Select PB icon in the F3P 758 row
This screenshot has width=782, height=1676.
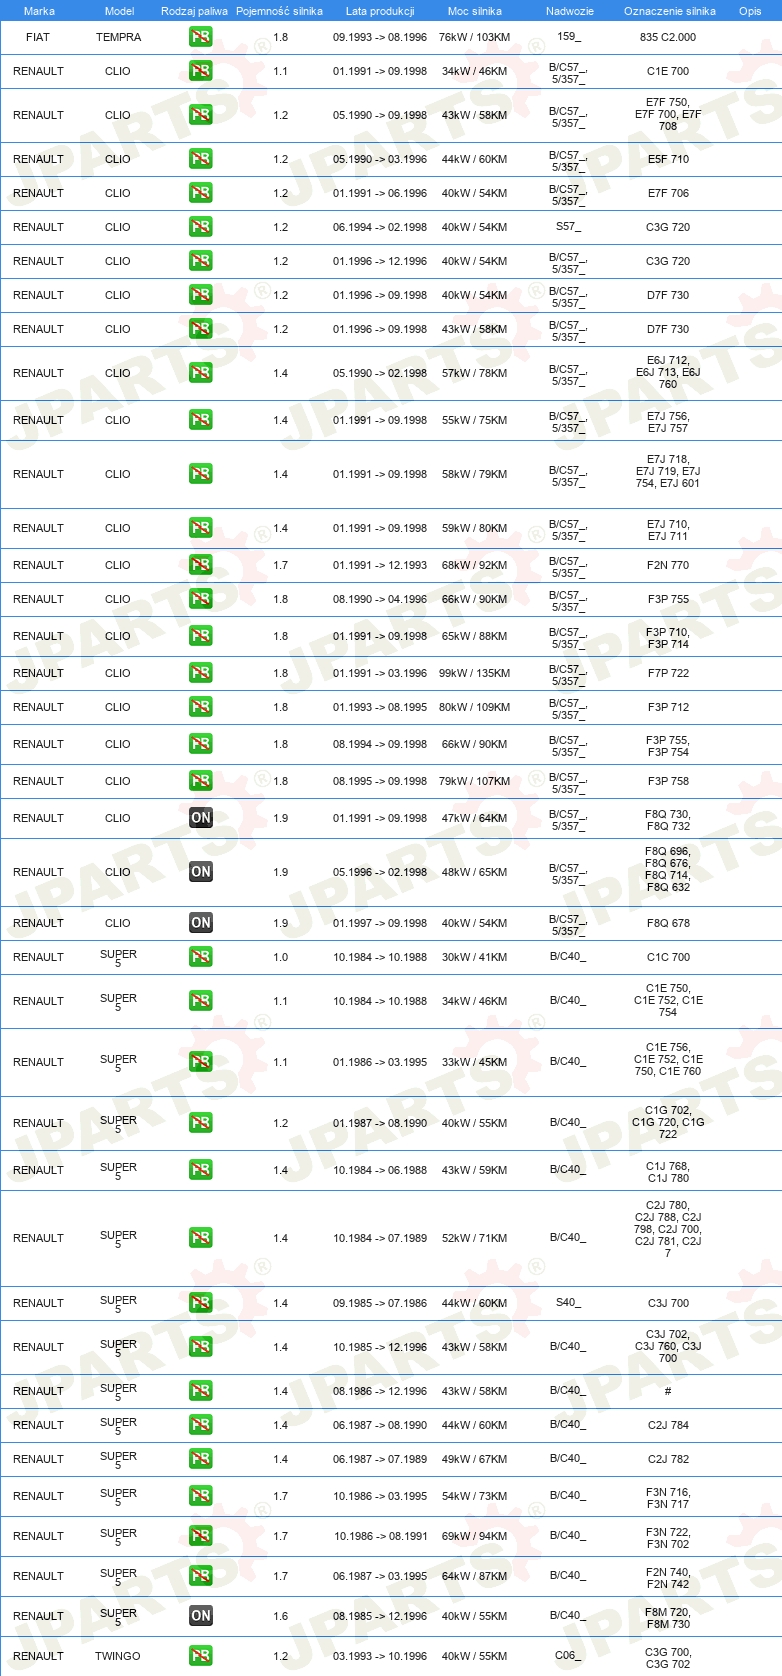[x=201, y=781]
